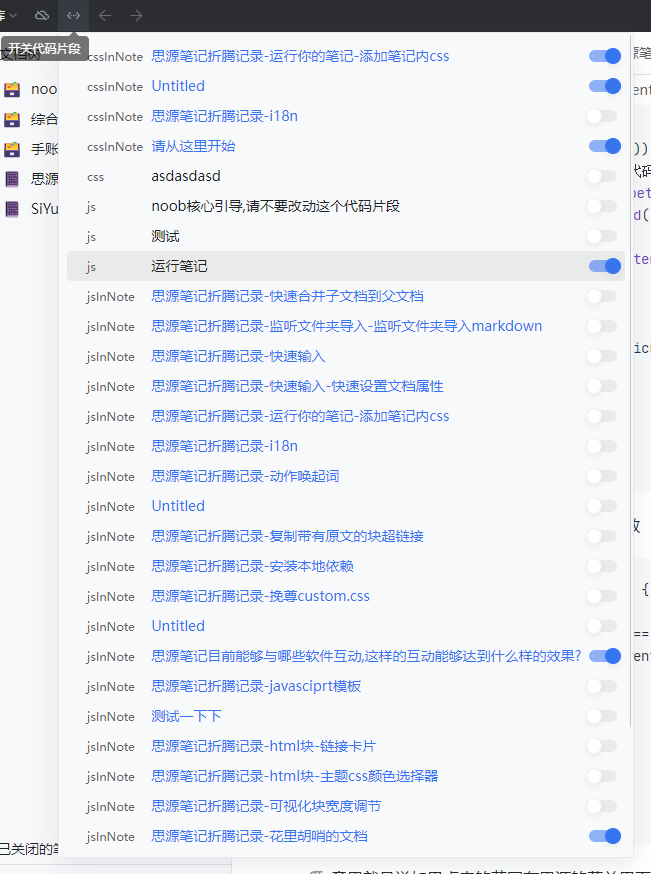Open link 思源笔记折腾记录-javasciprt模板
Viewport: 651px width, 874px height.
click(256, 686)
